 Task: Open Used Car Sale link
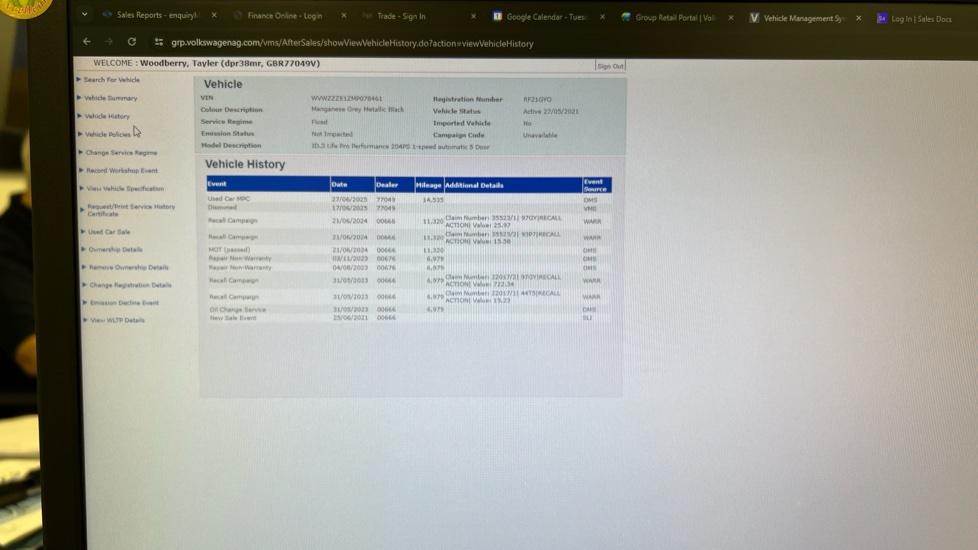109,231
